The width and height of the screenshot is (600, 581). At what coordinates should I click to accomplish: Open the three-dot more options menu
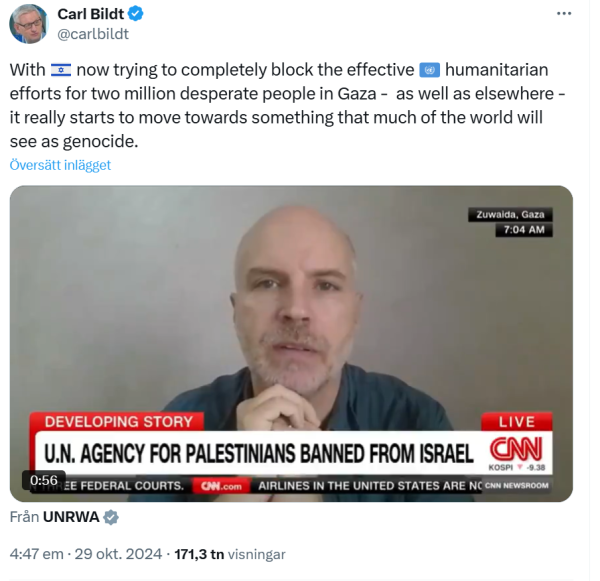click(564, 13)
